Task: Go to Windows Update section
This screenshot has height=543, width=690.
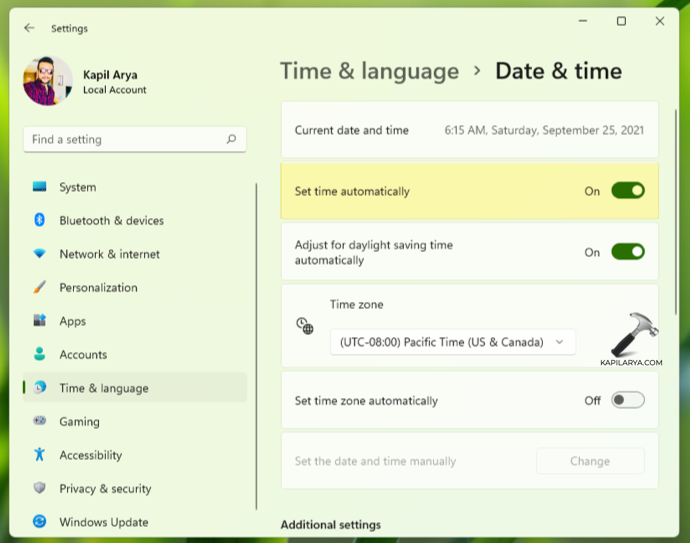Action: click(x=103, y=522)
